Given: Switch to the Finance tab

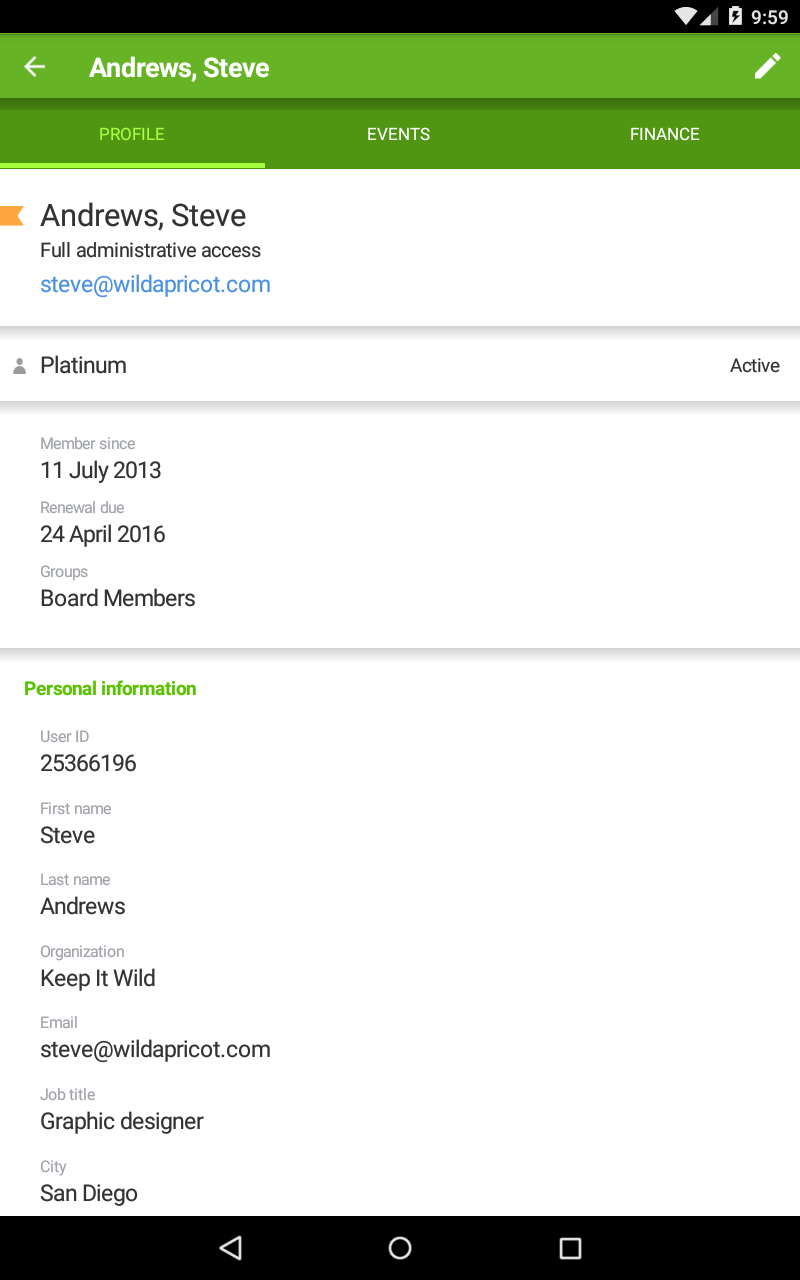Looking at the screenshot, I should (x=665, y=134).
